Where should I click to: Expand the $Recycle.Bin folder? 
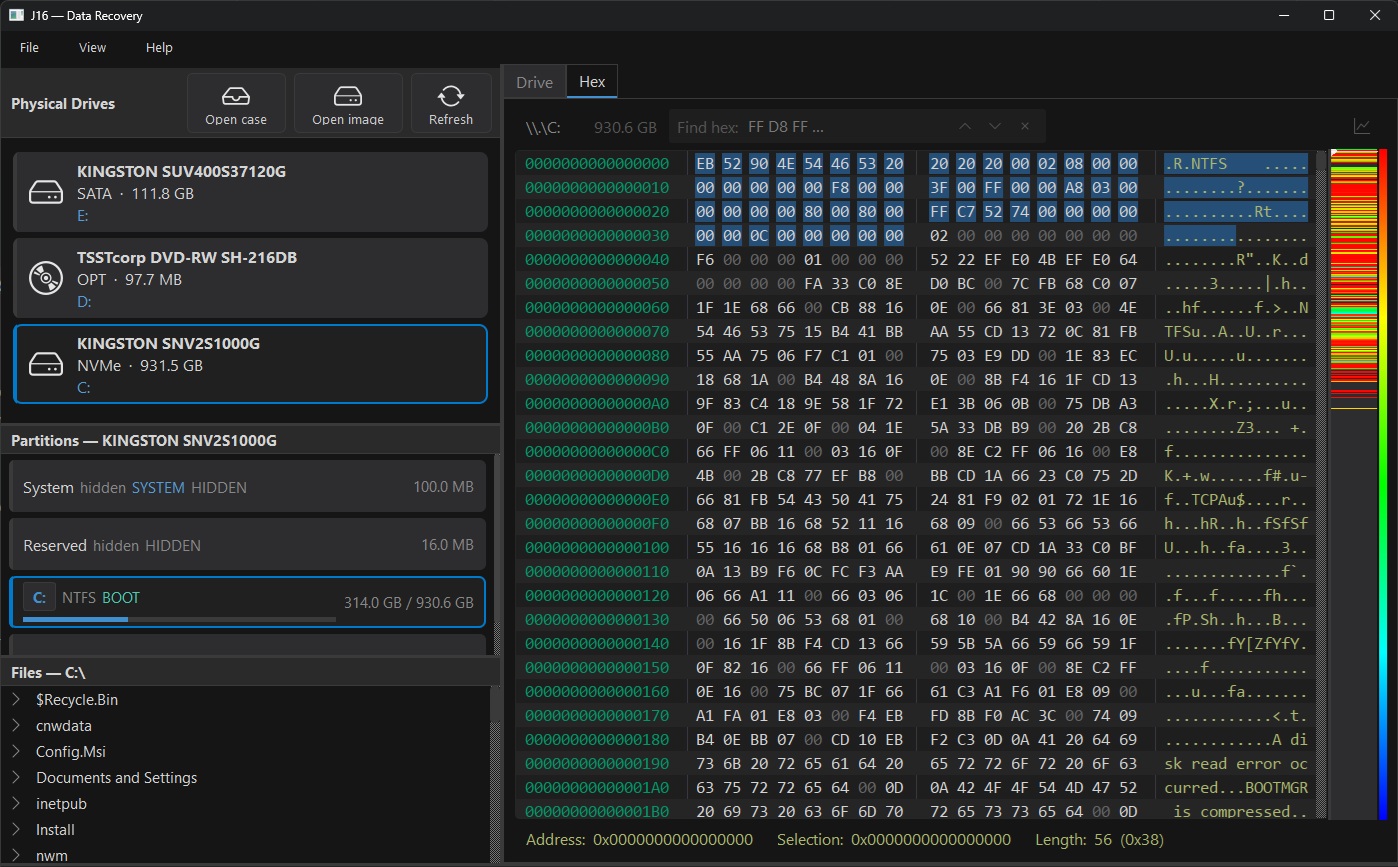tap(17, 699)
